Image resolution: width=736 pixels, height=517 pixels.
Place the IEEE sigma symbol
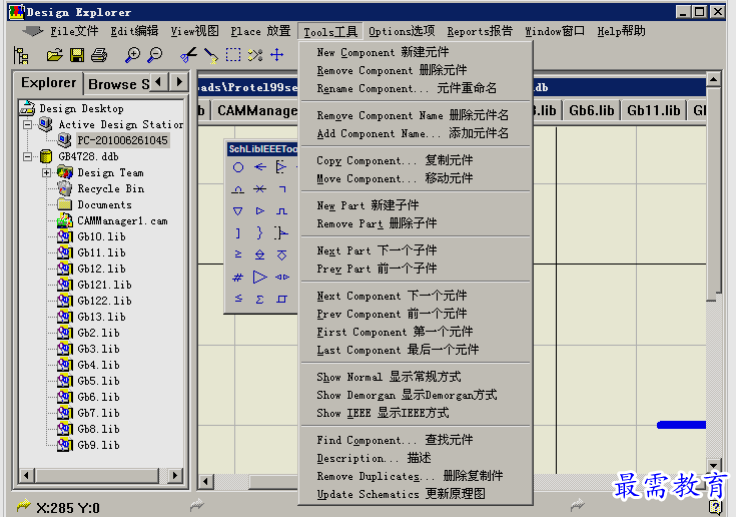tap(260, 299)
